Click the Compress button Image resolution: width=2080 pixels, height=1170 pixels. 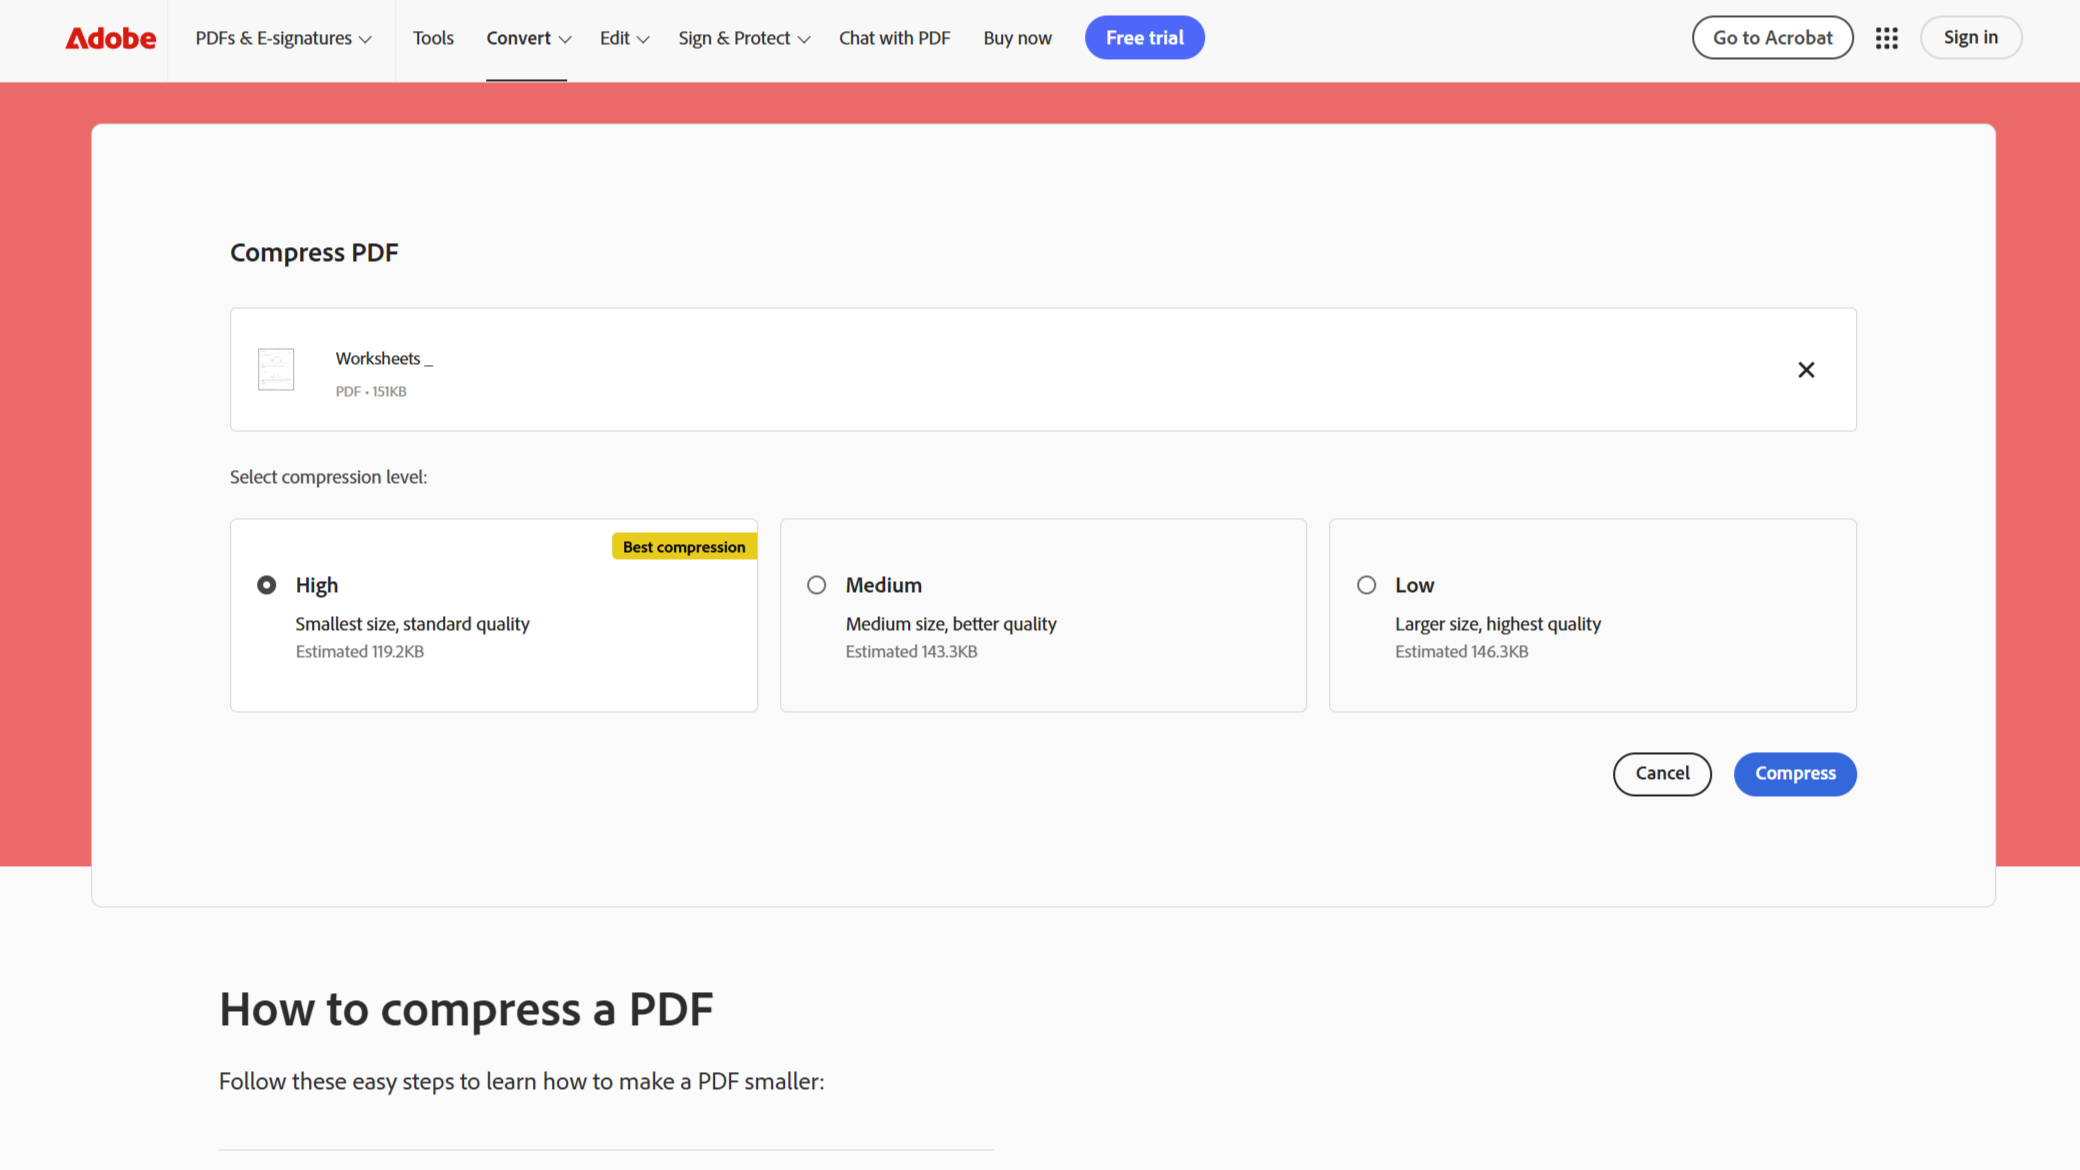coord(1796,774)
